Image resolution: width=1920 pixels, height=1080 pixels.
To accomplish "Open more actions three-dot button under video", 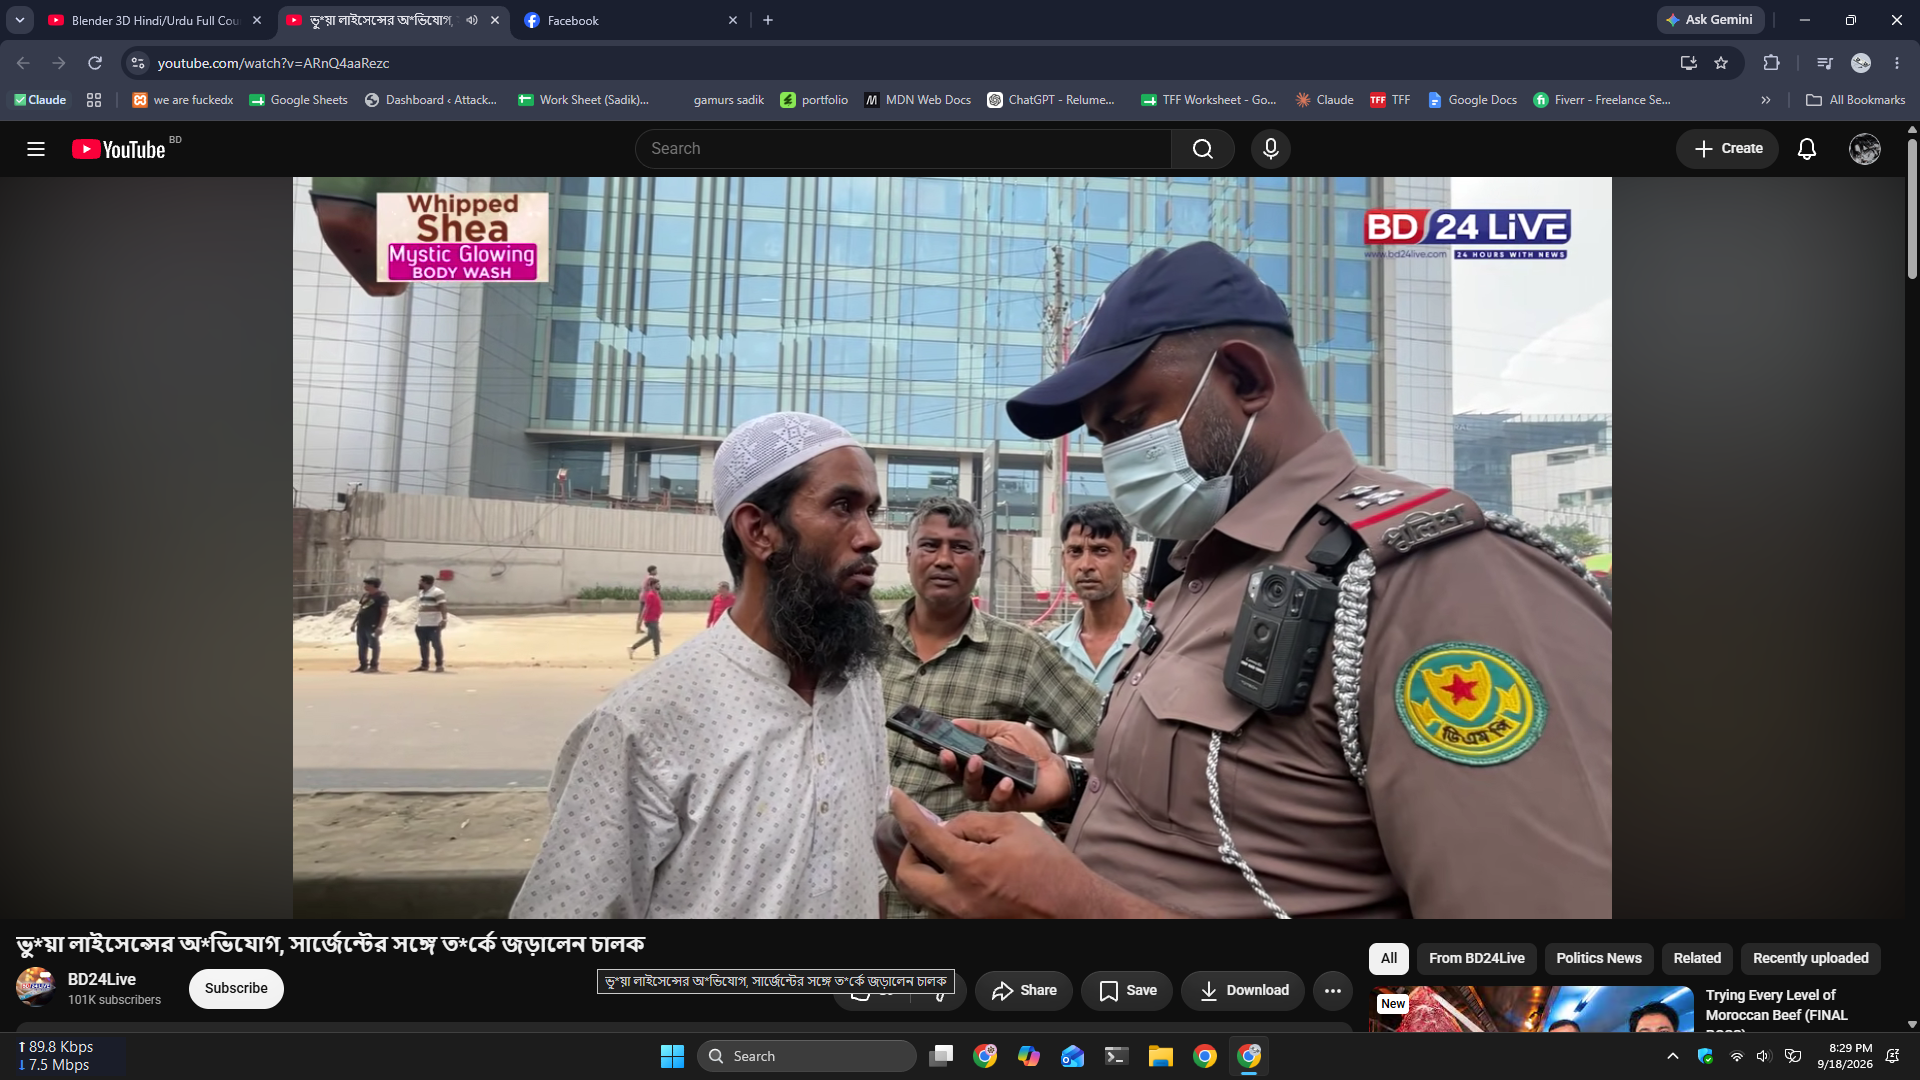I will click(x=1332, y=990).
